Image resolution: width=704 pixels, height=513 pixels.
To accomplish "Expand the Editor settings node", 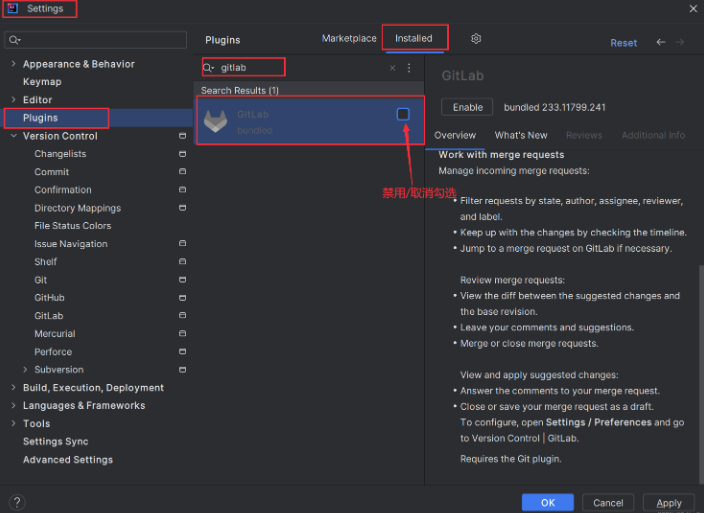I will (13, 100).
